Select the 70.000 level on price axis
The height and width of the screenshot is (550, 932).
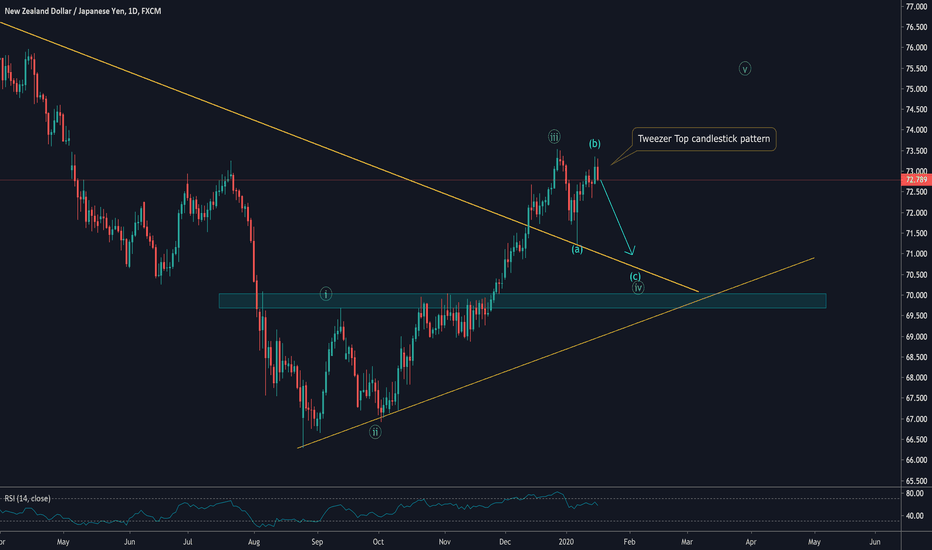click(x=914, y=295)
